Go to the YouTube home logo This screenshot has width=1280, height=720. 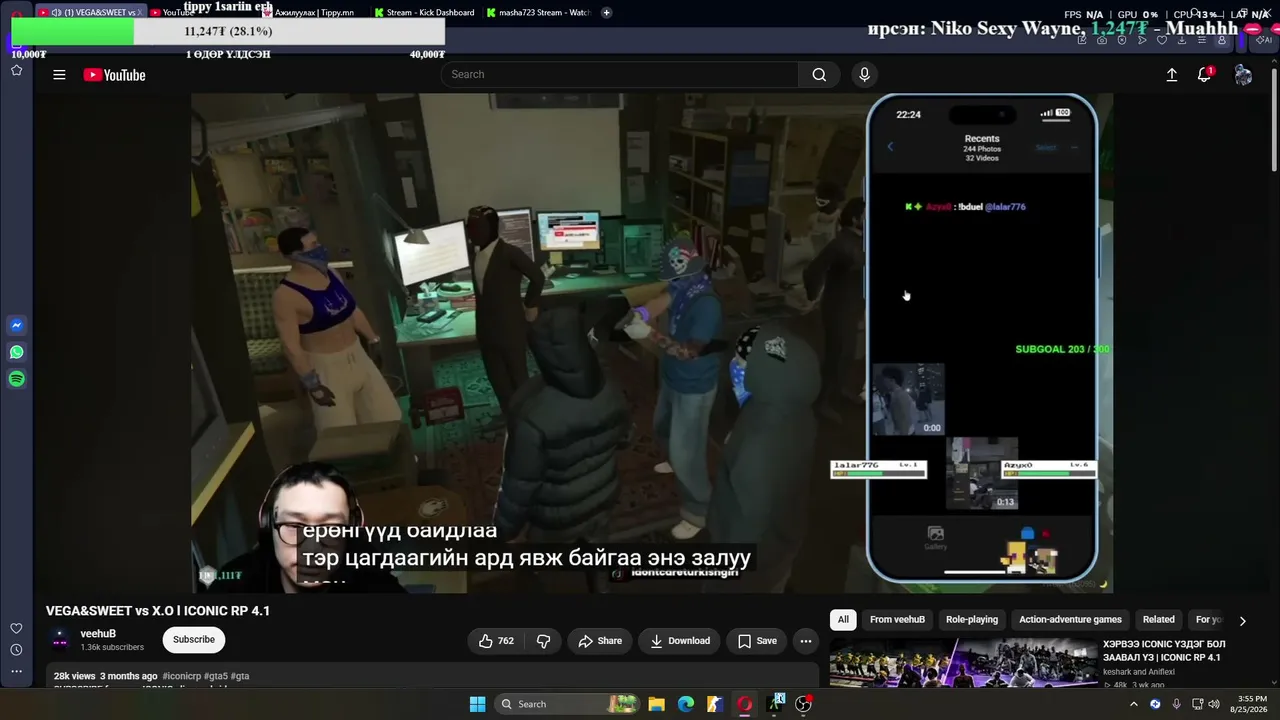pyautogui.click(x=115, y=75)
